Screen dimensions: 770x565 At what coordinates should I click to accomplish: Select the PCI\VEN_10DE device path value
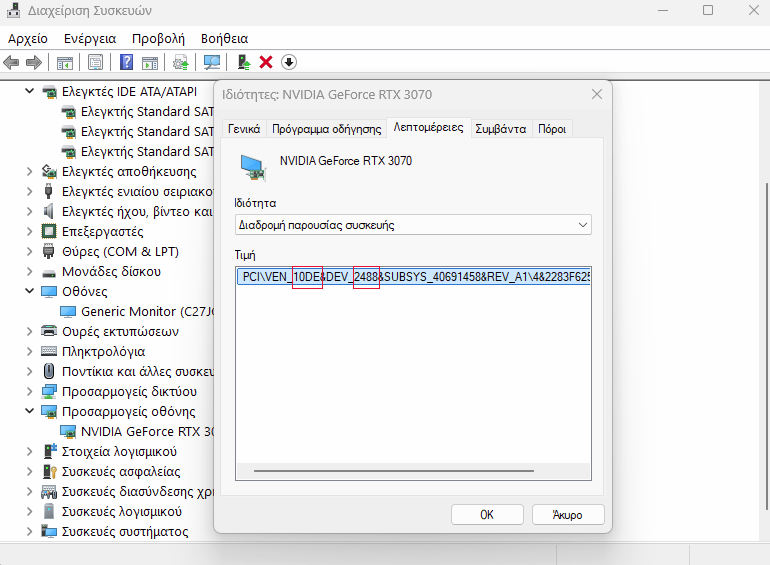(413, 277)
